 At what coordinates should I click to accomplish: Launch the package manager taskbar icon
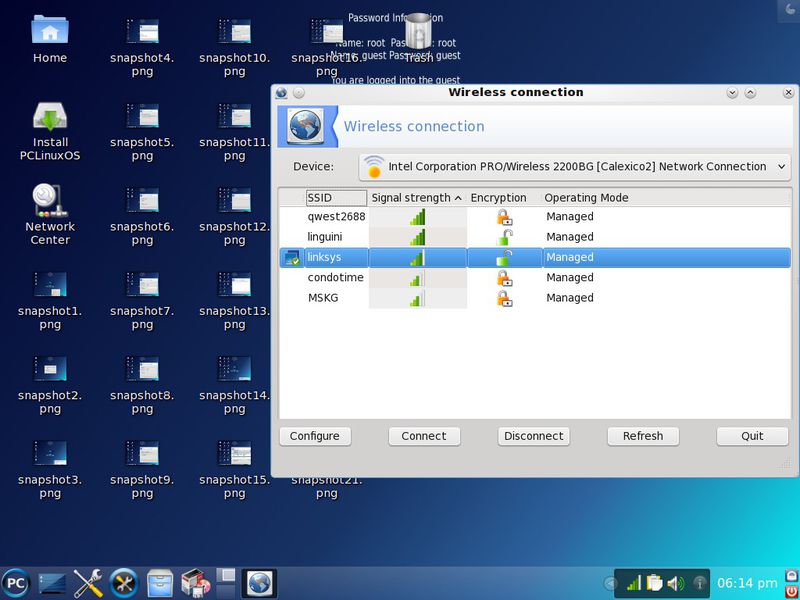click(195, 583)
